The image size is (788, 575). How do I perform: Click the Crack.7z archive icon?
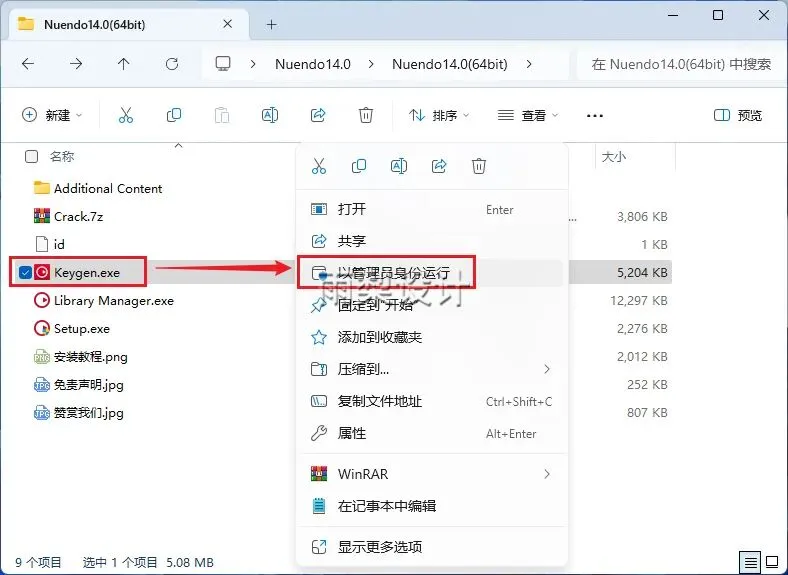pos(42,216)
